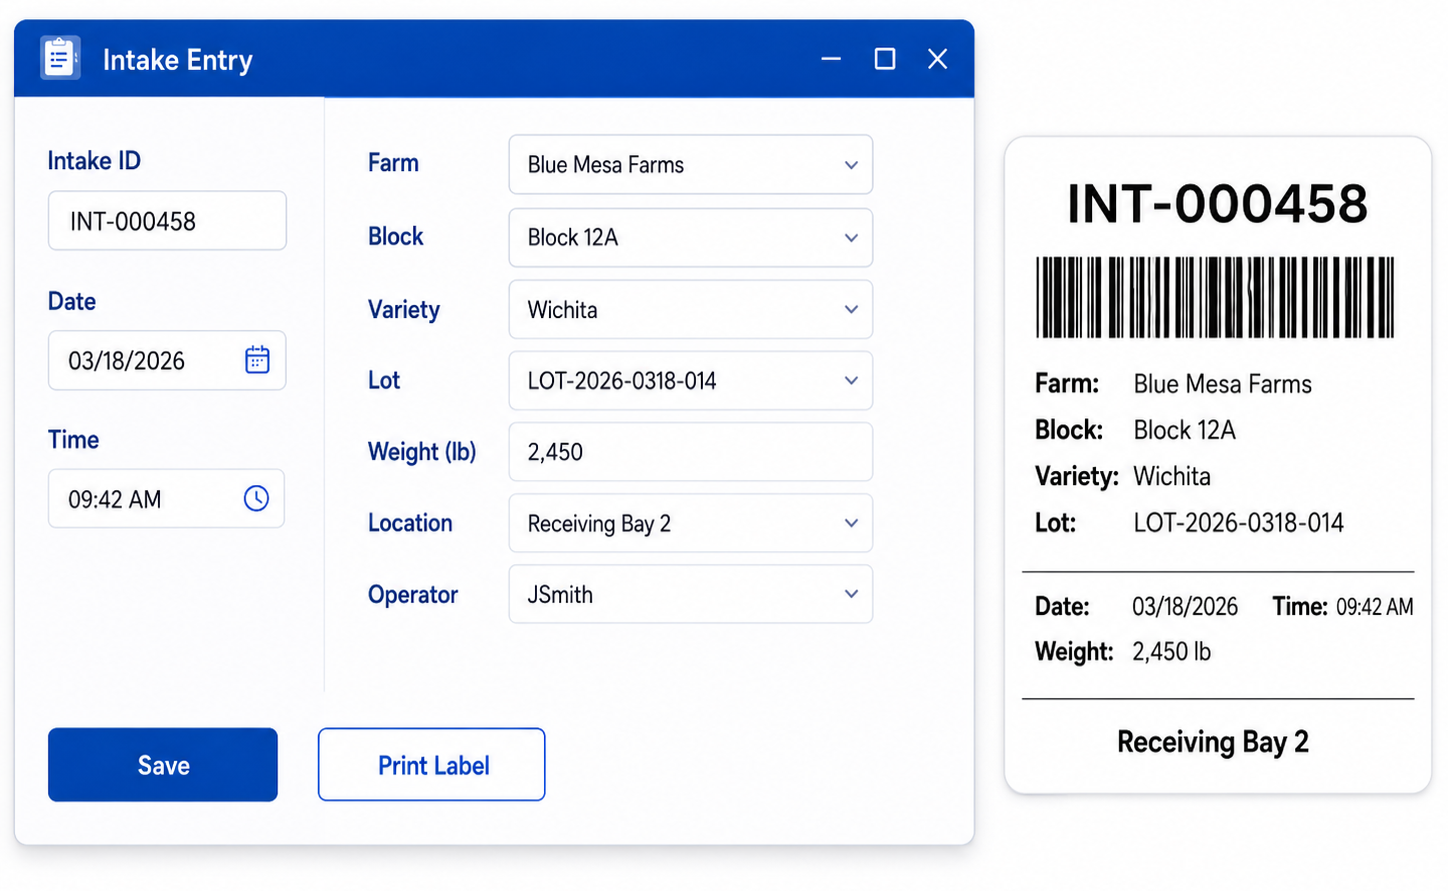Open the Variety dropdown showing Wichita
This screenshot has width=1448, height=891.
[x=690, y=310]
